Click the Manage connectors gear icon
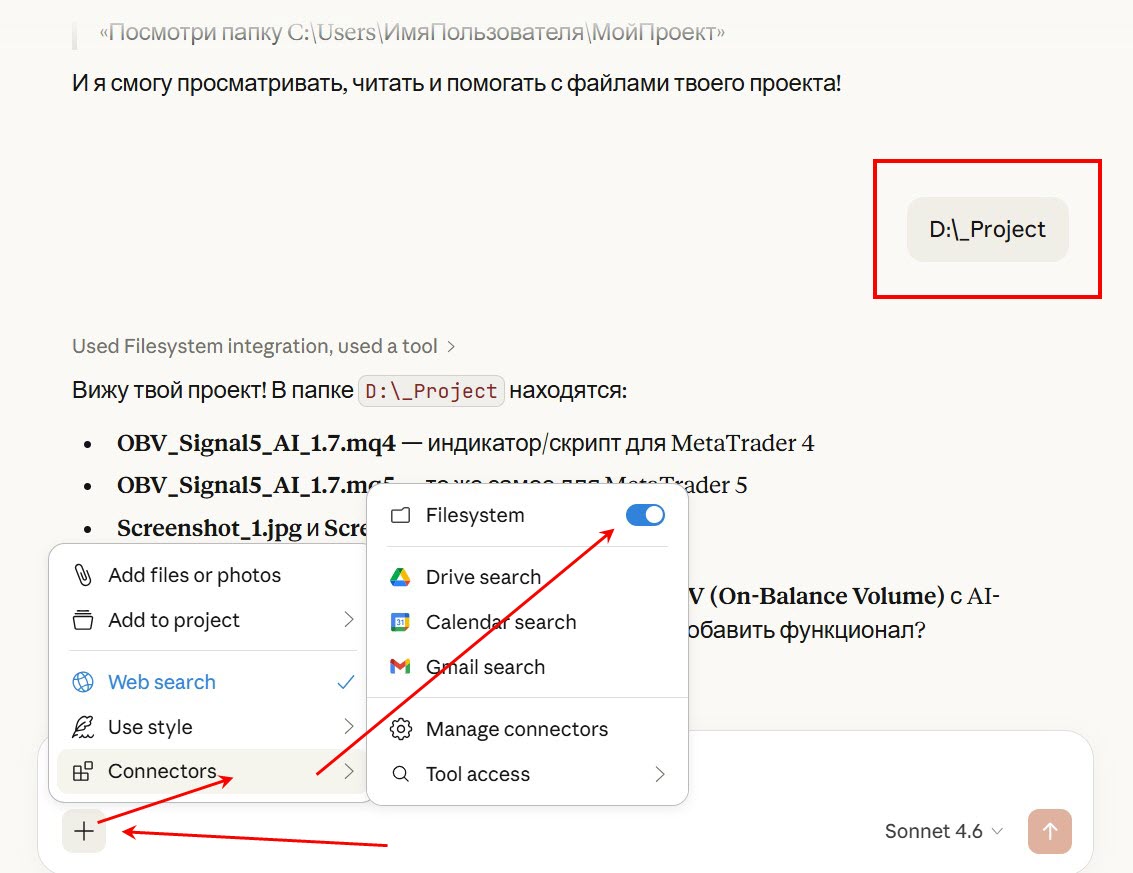The width and height of the screenshot is (1133, 873). pos(401,729)
